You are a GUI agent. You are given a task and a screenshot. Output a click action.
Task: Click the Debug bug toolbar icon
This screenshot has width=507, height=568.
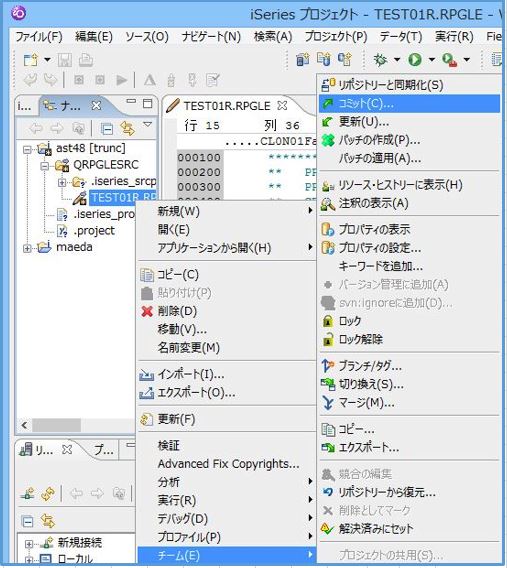point(381,59)
